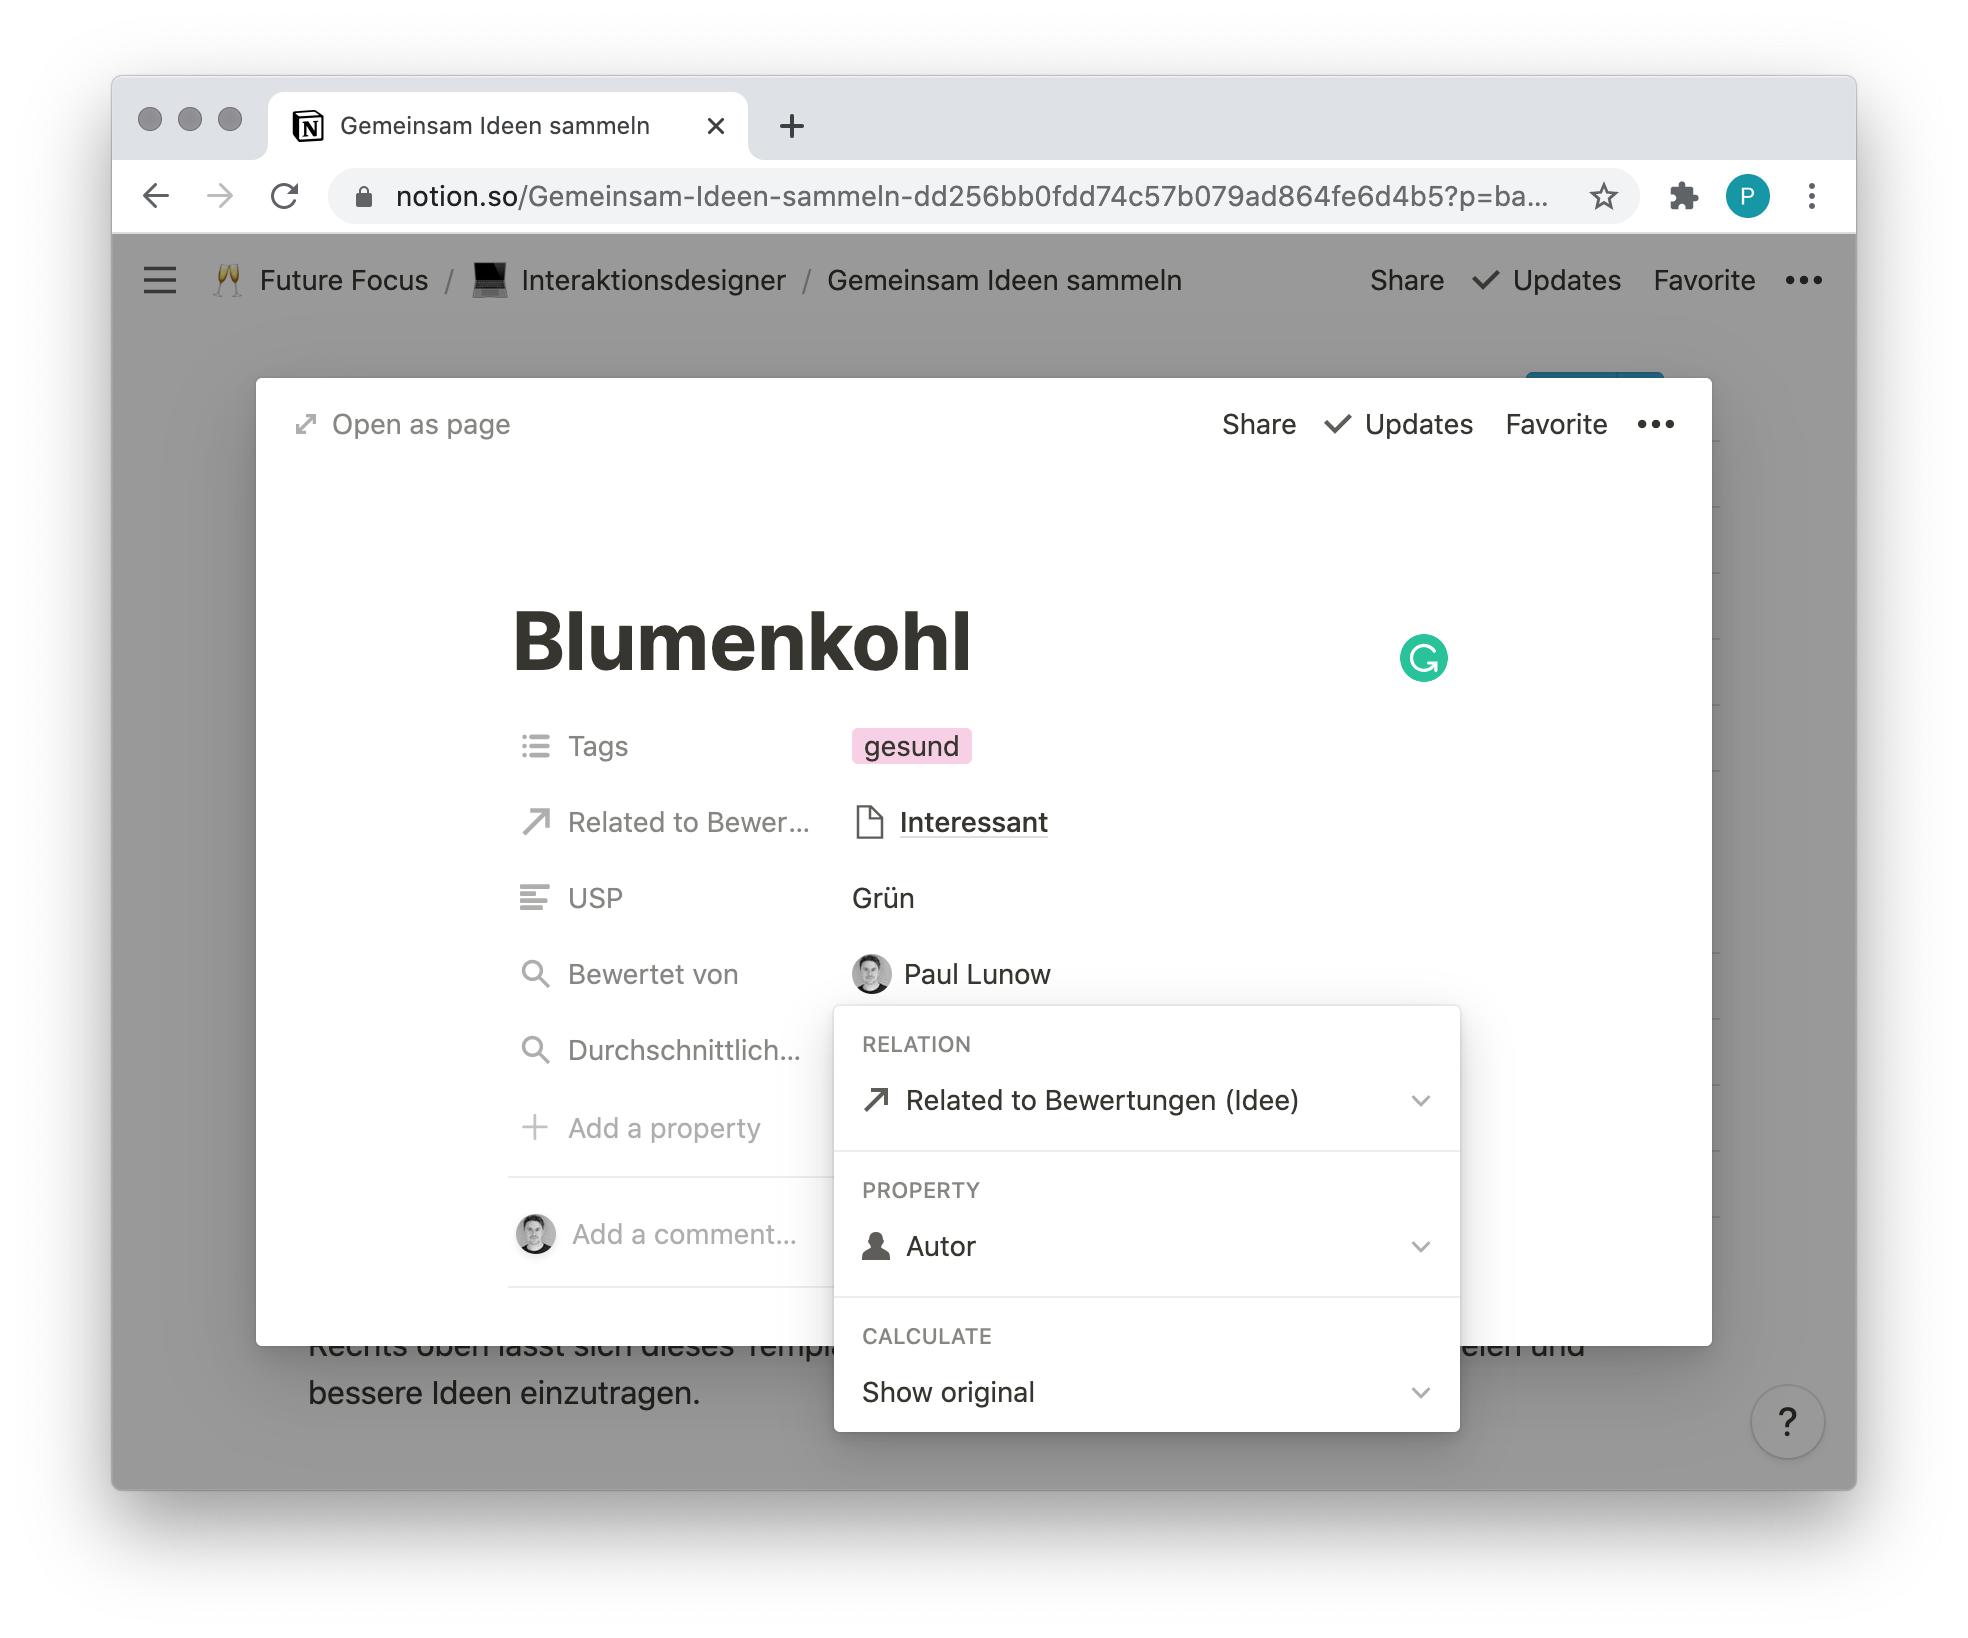Open the Chrome profile avatar P
The image size is (1968, 1638).
pos(1748,196)
